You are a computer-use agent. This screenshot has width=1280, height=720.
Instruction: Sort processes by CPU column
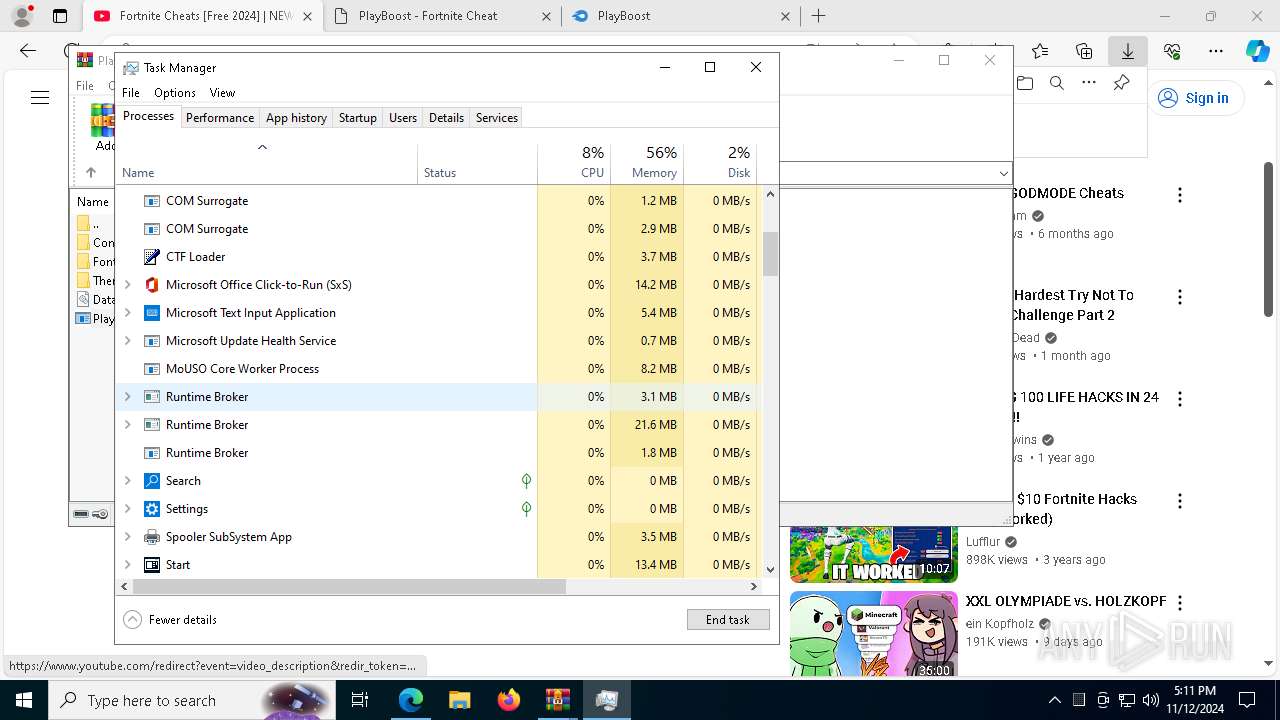pos(574,163)
